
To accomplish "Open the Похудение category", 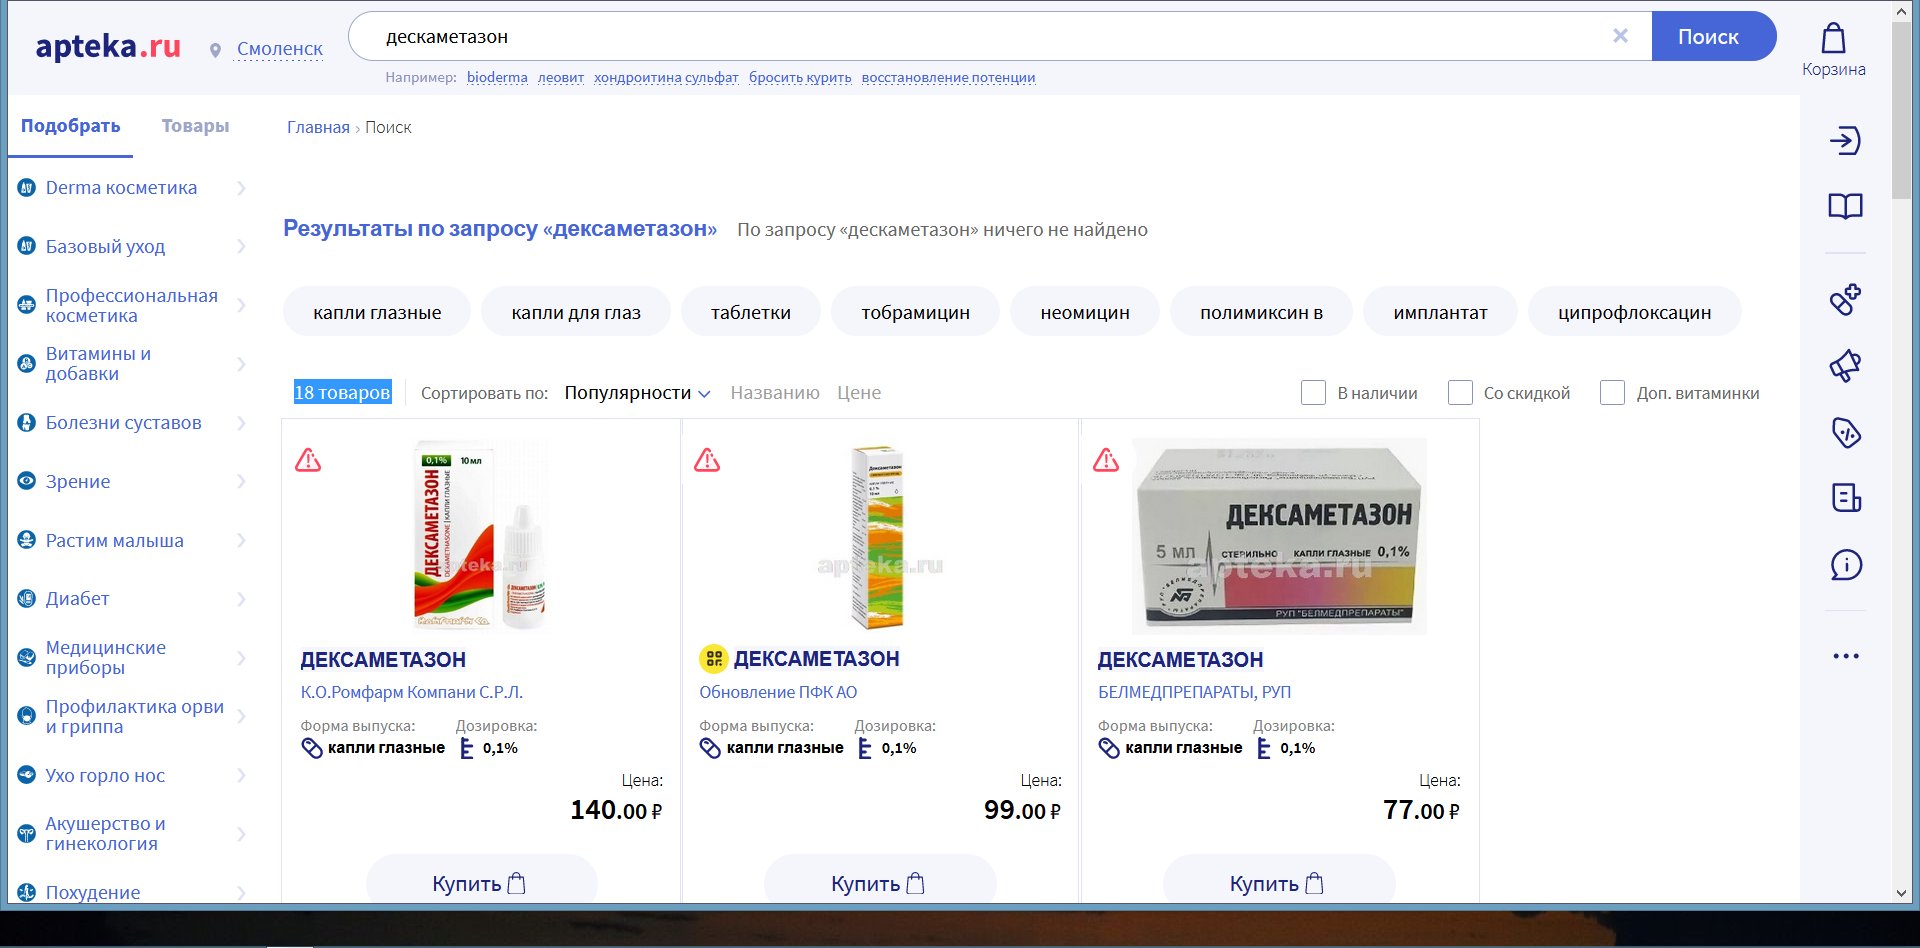I will point(93,892).
